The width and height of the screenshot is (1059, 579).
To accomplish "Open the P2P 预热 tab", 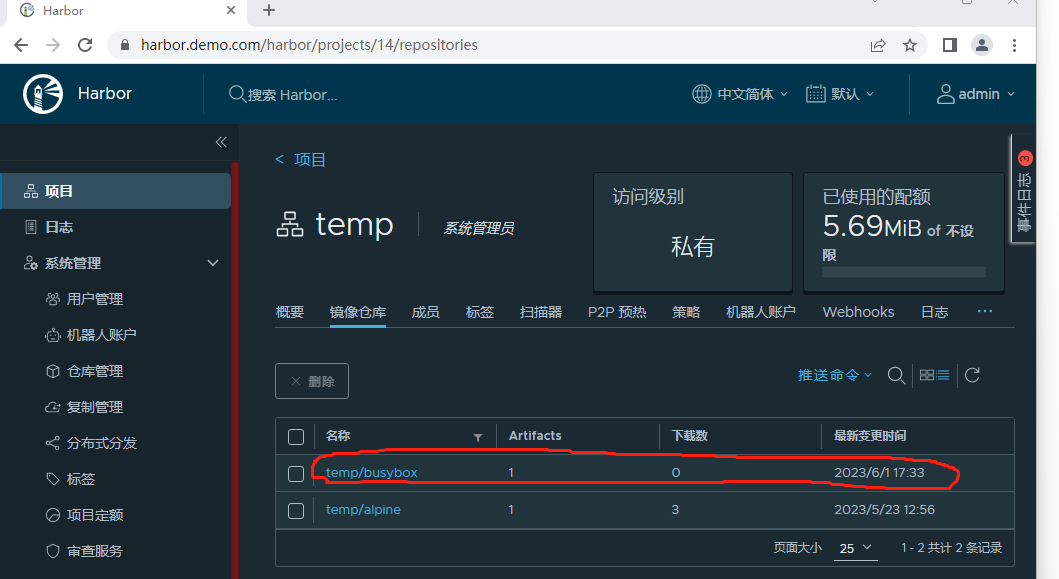I will coord(617,312).
